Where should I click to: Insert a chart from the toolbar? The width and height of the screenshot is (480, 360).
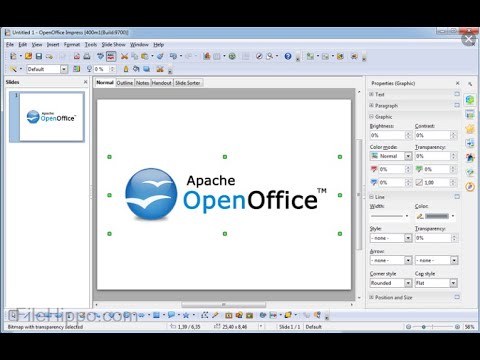pos(207,56)
